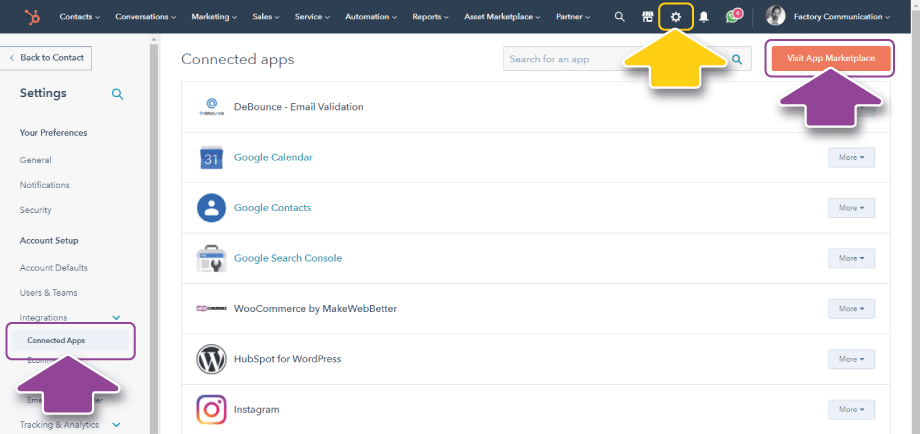The width and height of the screenshot is (920, 434).
Task: Collapse the Integrations section chevron
Action: (x=116, y=318)
